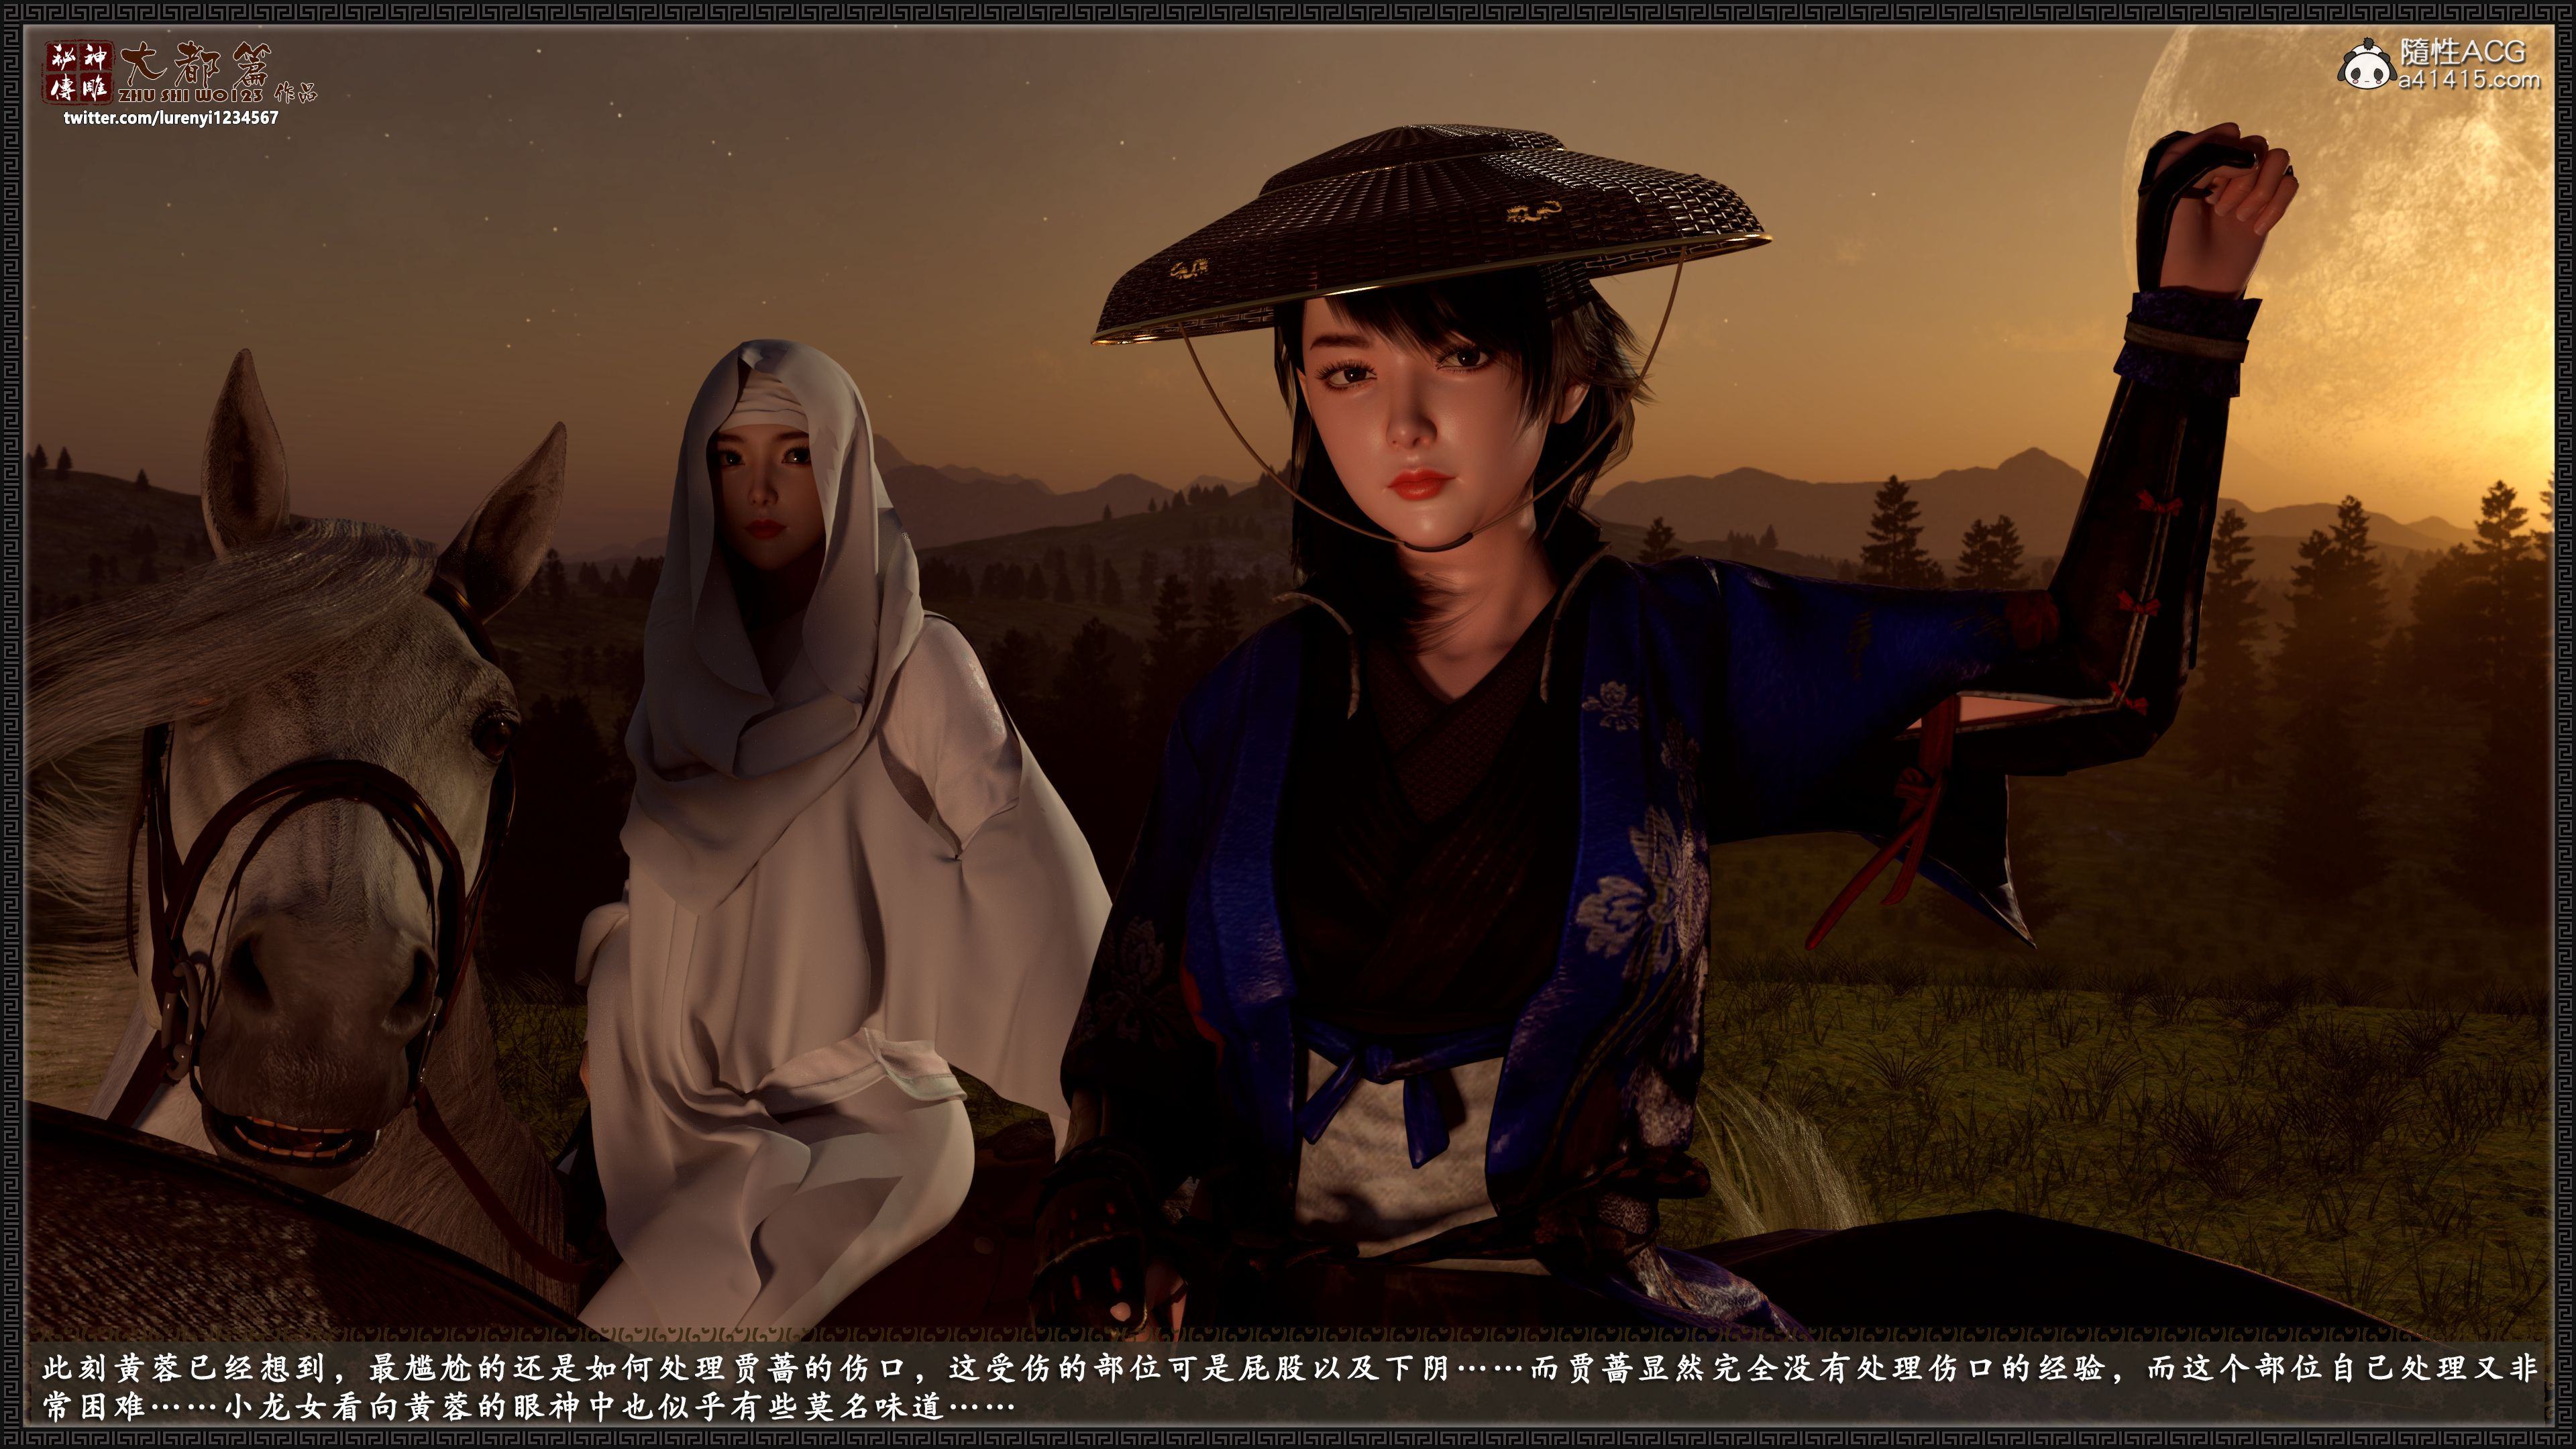This screenshot has height=1449, width=2576.
Task: Click the red seal stamp logo
Action: pyautogui.click(x=78, y=72)
